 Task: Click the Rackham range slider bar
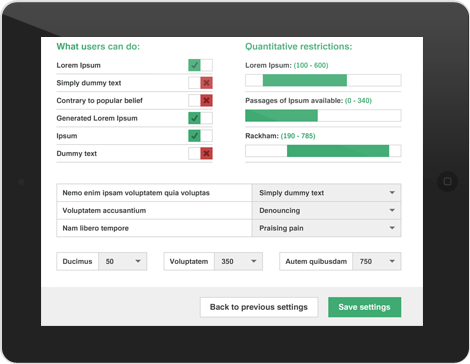(x=323, y=151)
